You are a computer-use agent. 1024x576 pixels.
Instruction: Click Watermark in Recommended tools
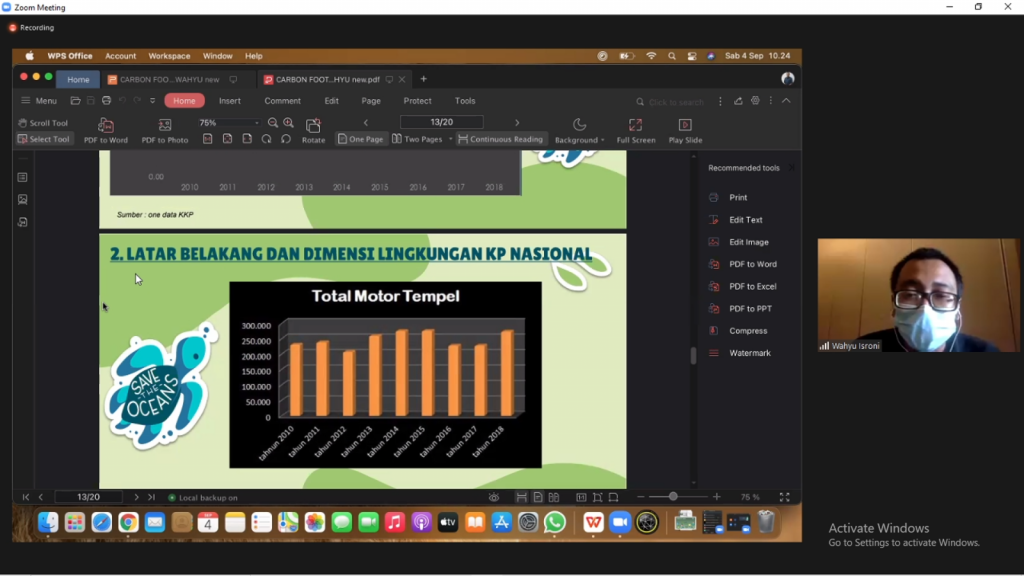point(749,353)
